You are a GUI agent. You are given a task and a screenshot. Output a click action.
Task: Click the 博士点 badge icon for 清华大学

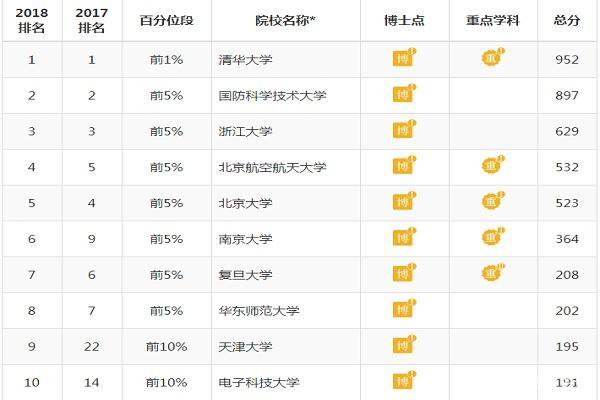pyautogui.click(x=404, y=57)
